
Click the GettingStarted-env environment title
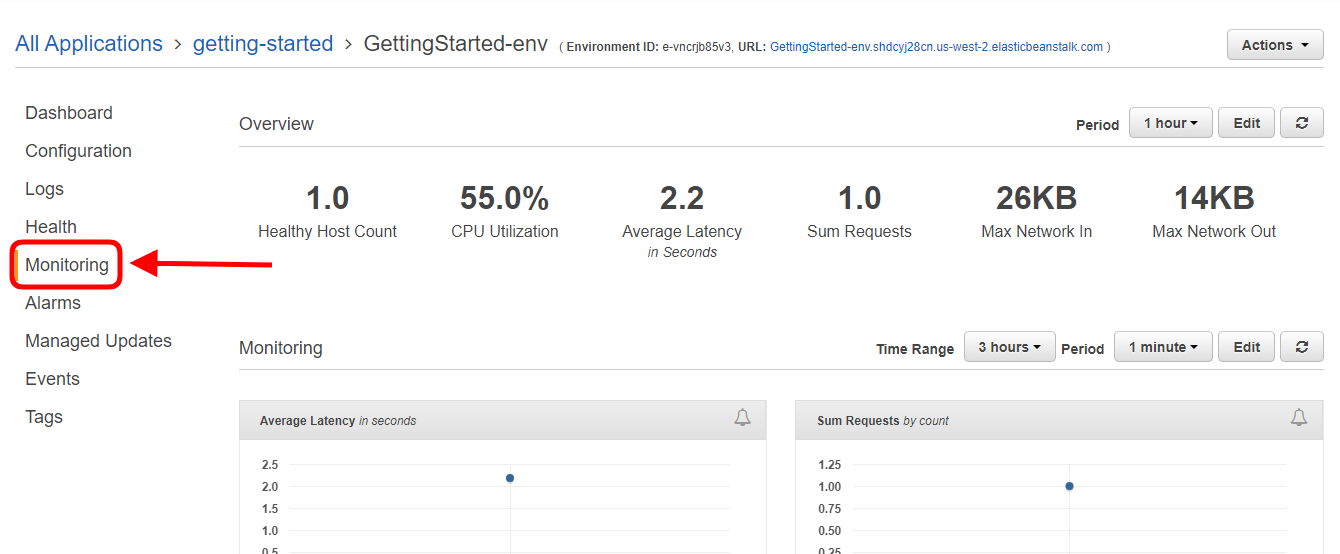[x=455, y=44]
